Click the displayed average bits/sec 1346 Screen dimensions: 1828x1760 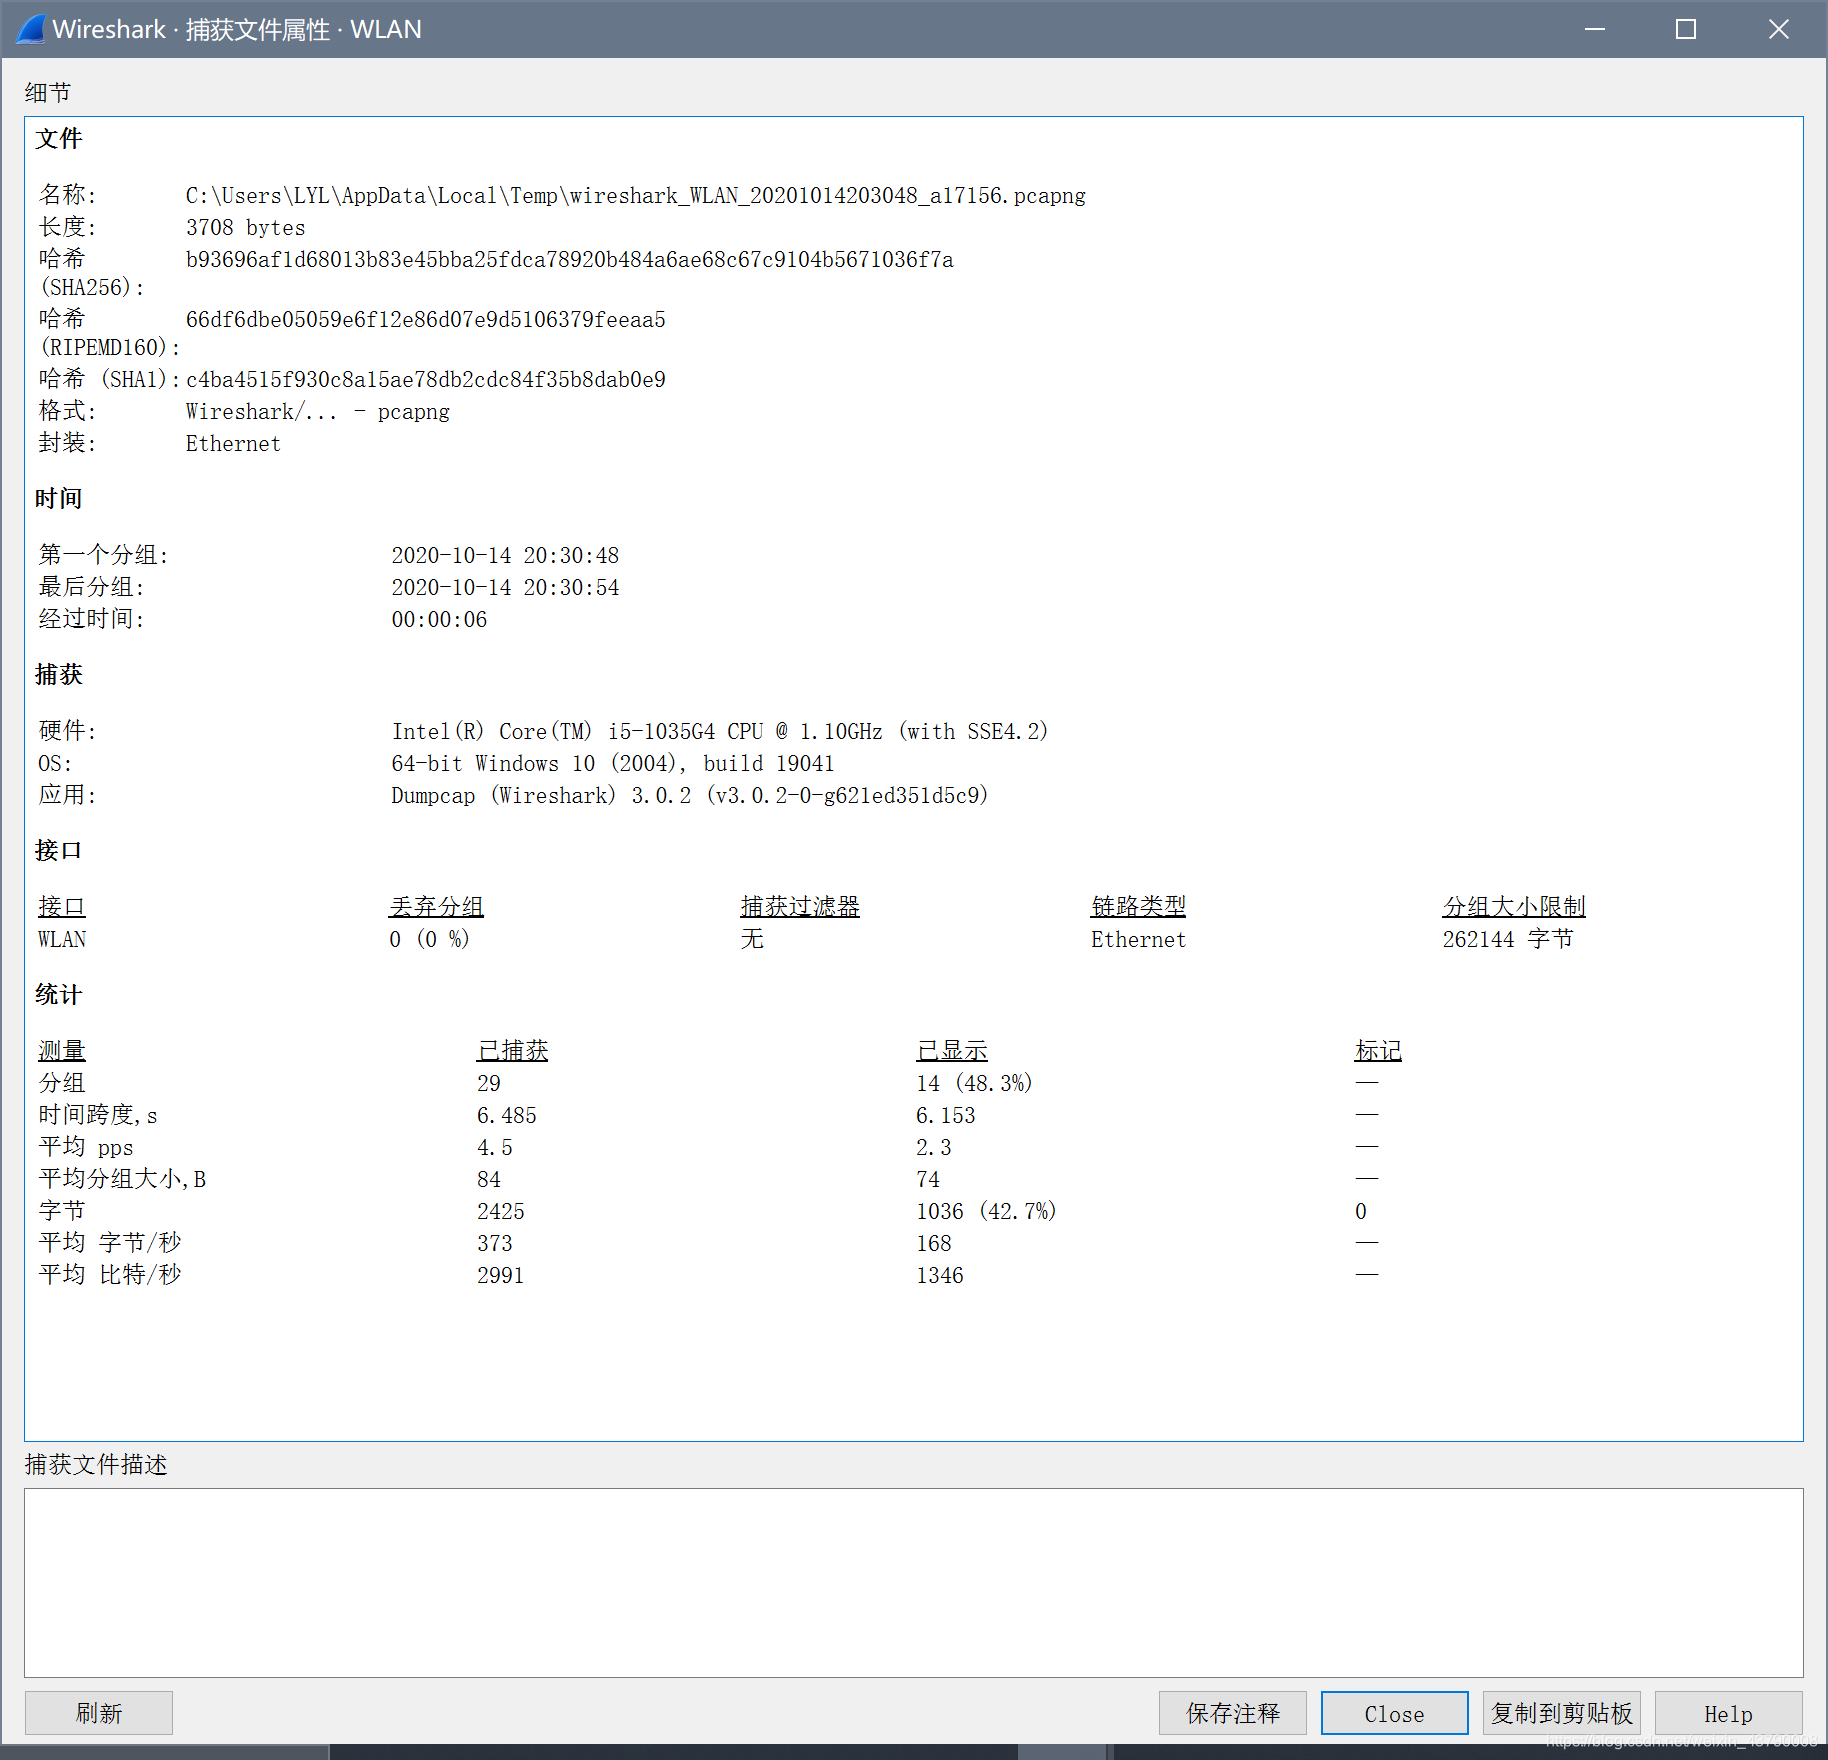pos(940,1275)
